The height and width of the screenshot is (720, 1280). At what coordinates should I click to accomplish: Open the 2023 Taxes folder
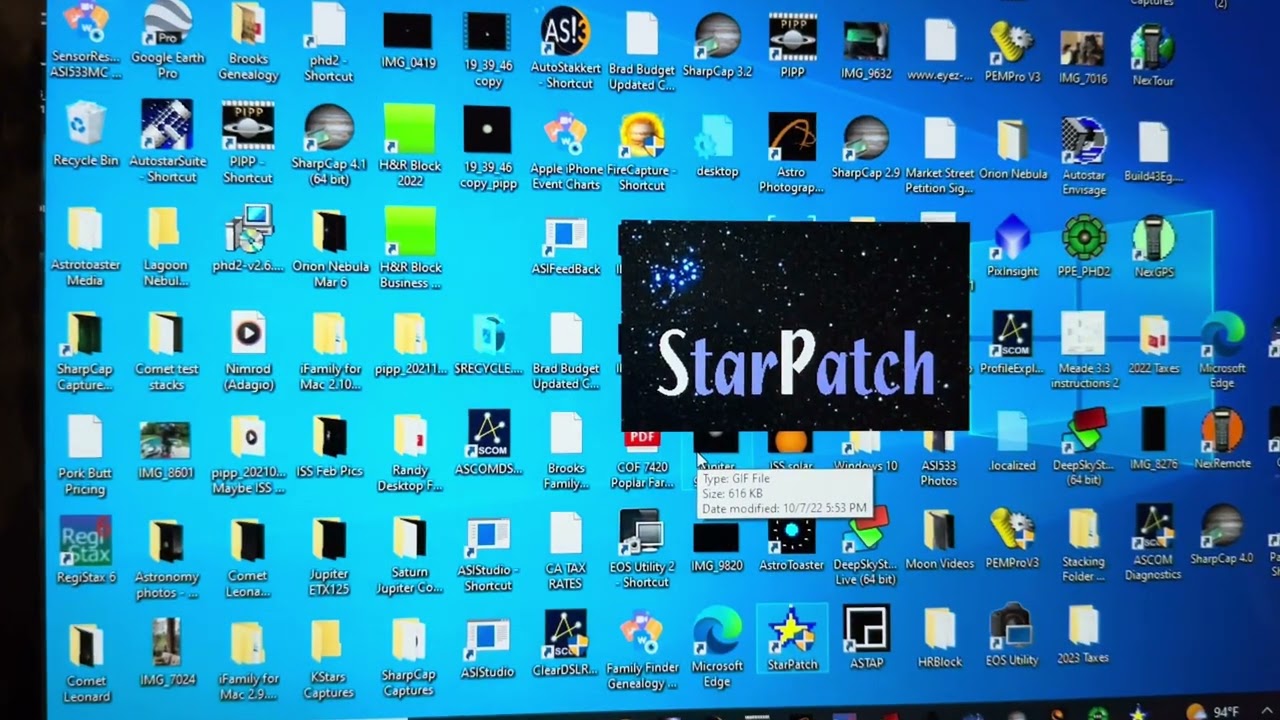click(x=1084, y=636)
